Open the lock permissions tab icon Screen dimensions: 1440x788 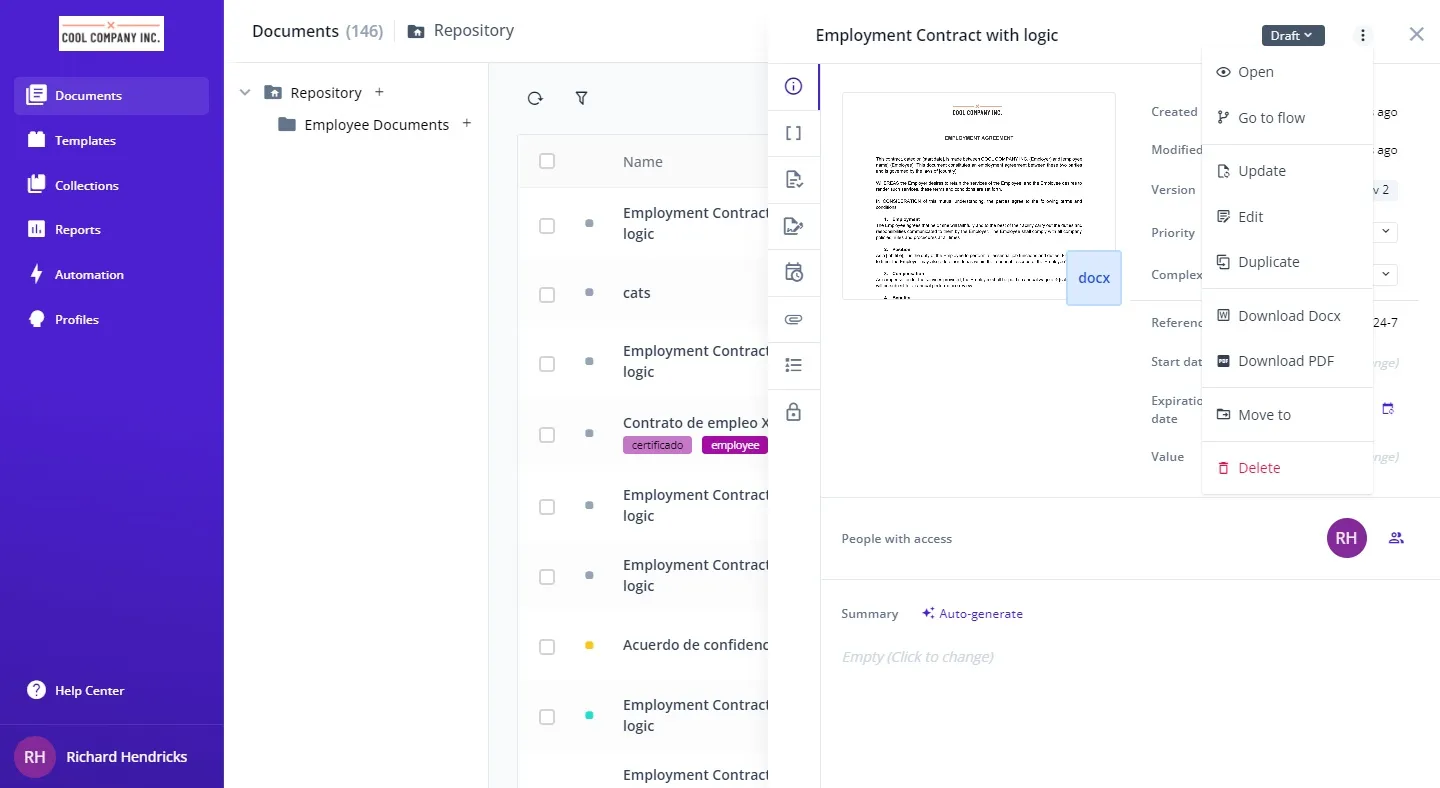click(x=794, y=412)
